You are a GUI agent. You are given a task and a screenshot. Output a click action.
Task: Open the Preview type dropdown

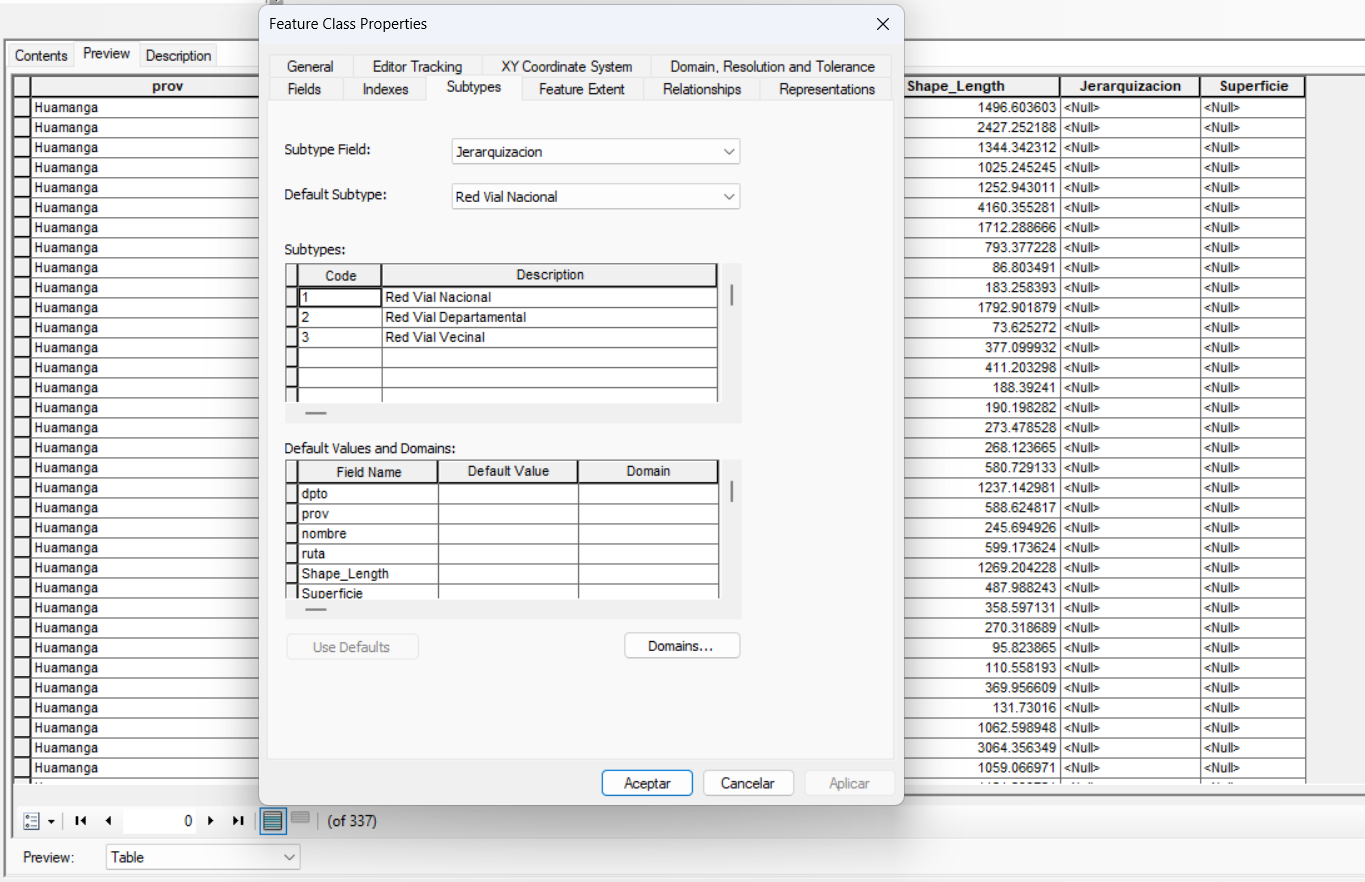click(x=289, y=857)
